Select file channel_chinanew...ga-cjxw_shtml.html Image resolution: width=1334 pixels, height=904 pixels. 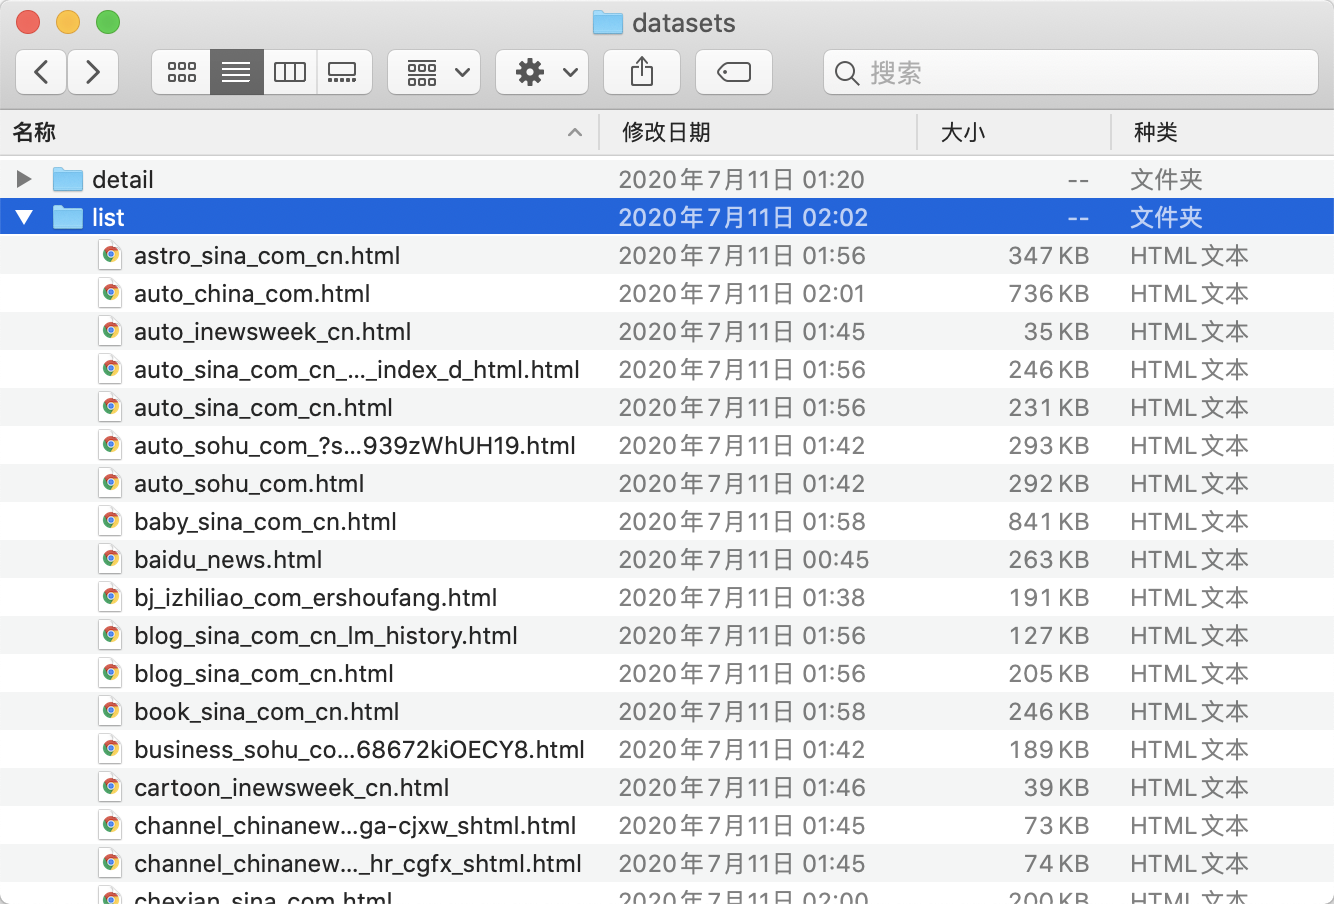tap(355, 826)
